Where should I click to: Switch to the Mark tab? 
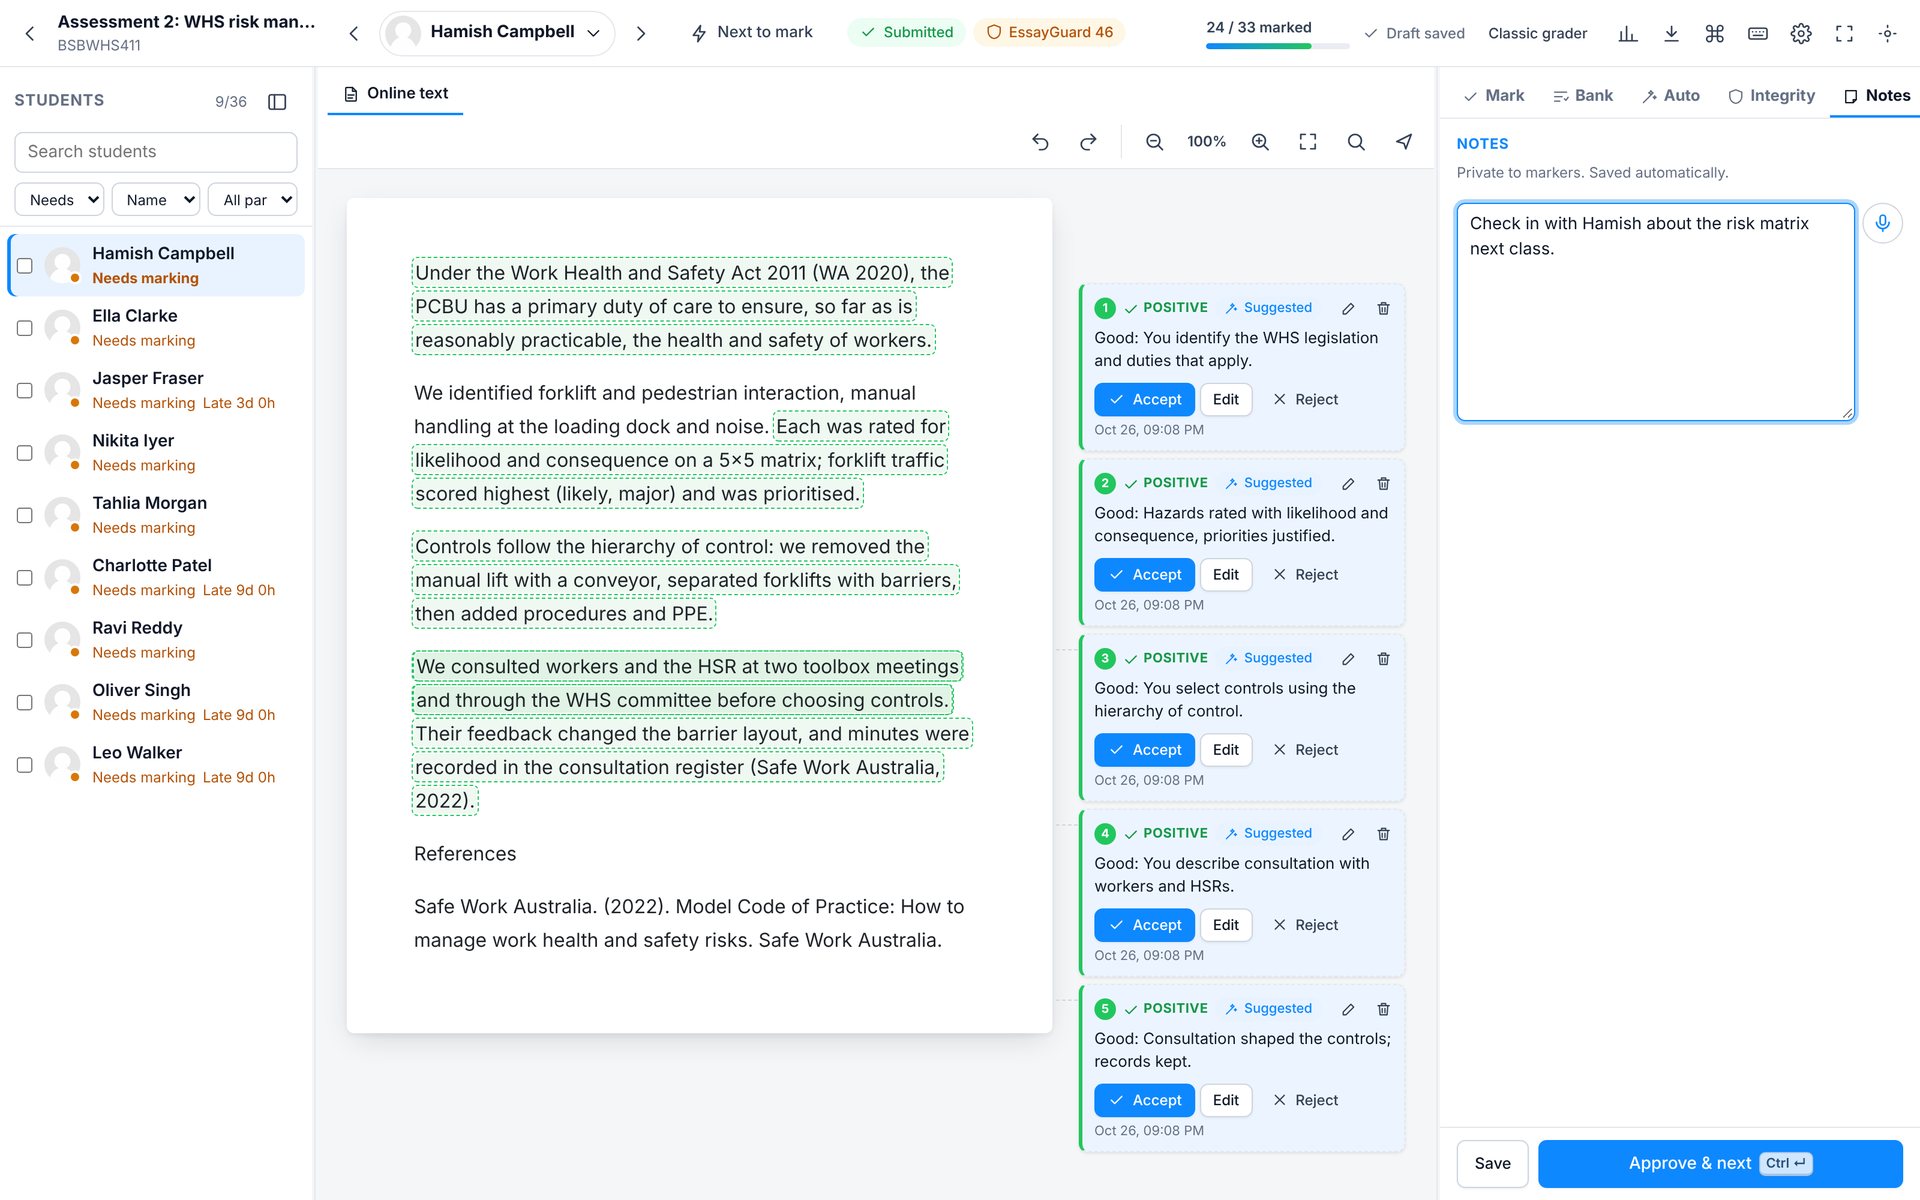1494,96
